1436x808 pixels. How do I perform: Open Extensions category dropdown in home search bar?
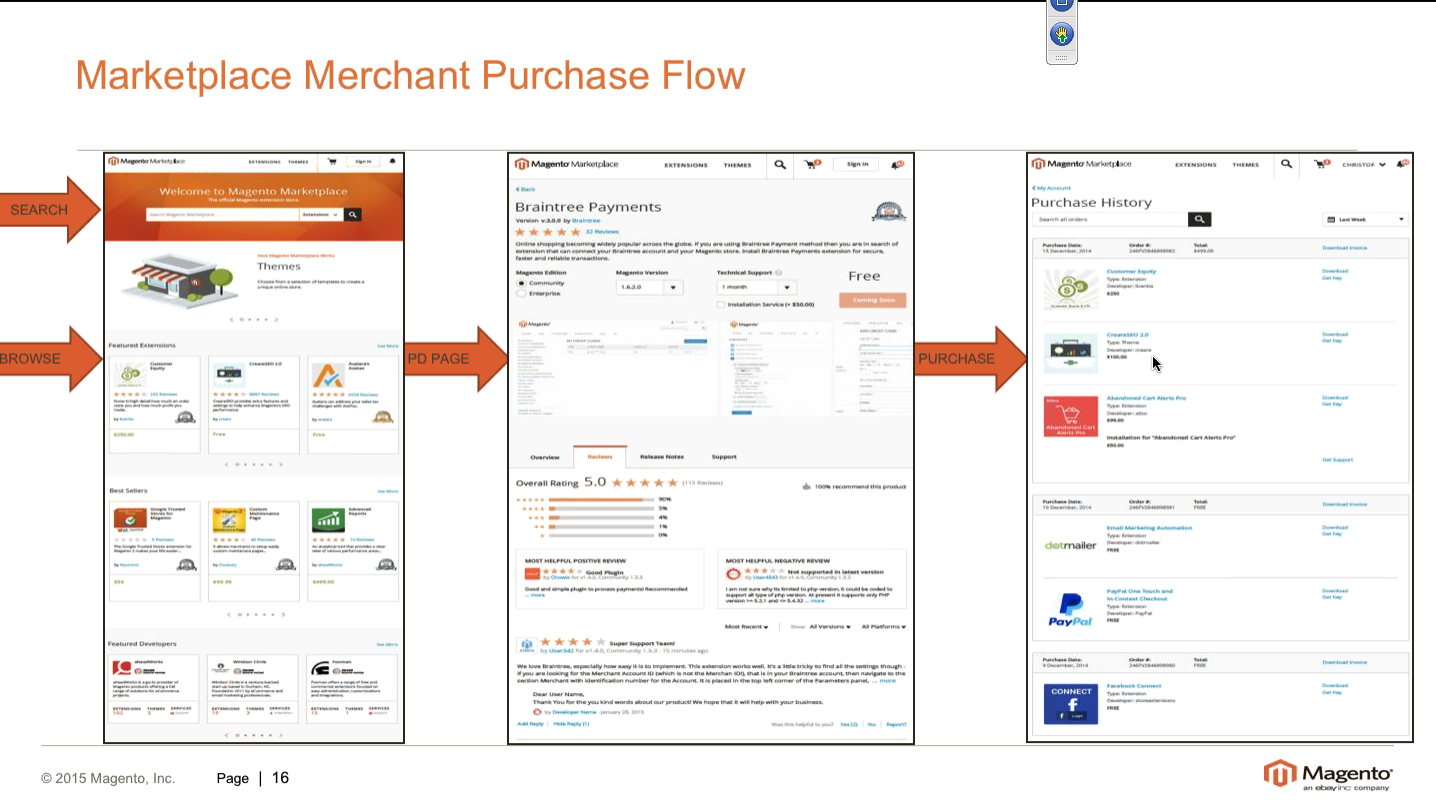coord(322,214)
